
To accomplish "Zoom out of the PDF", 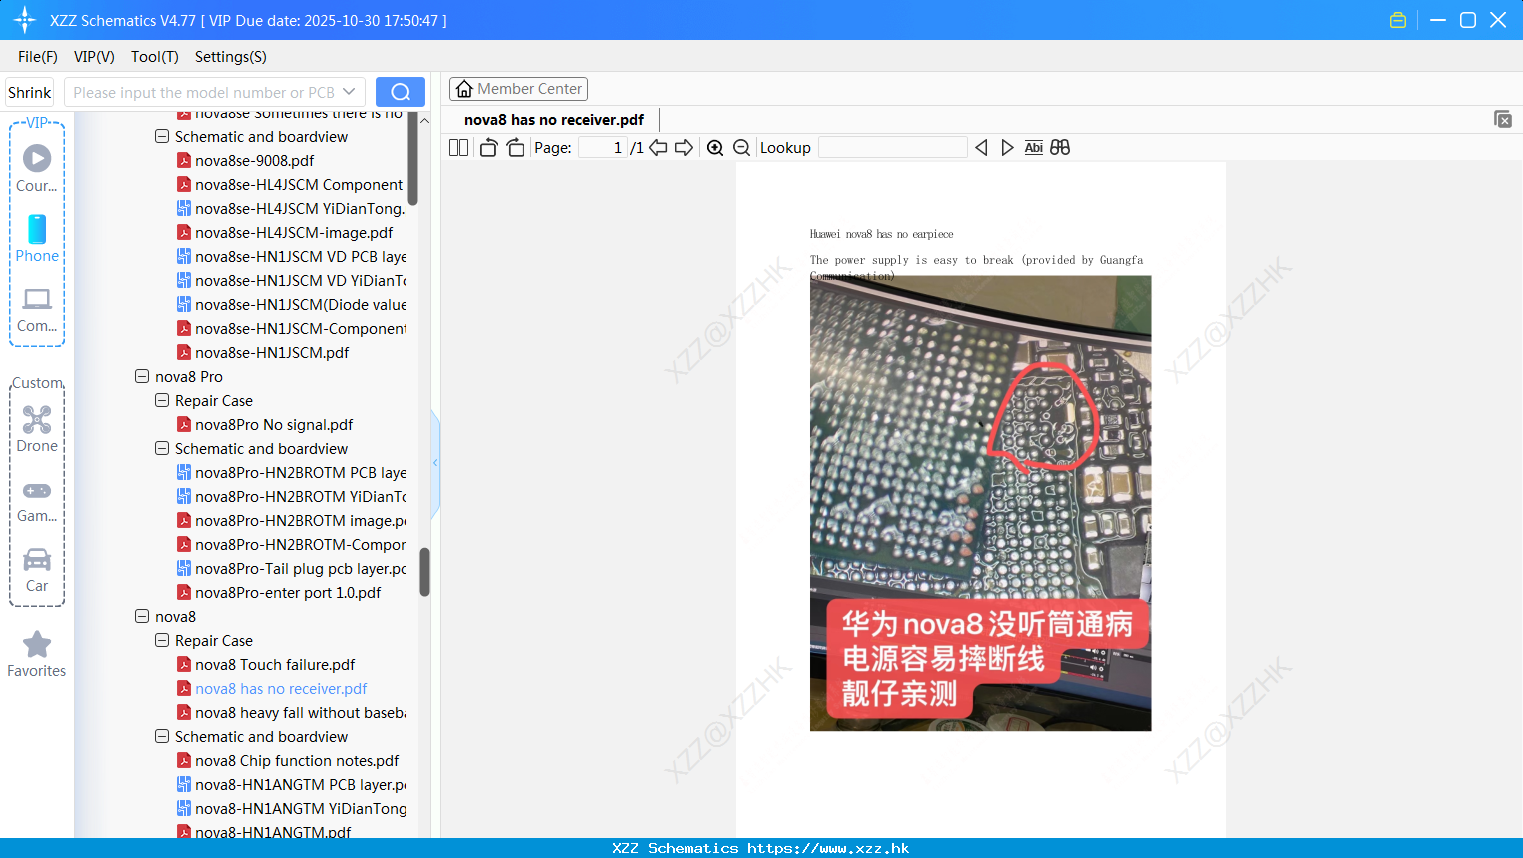I will [x=741, y=148].
